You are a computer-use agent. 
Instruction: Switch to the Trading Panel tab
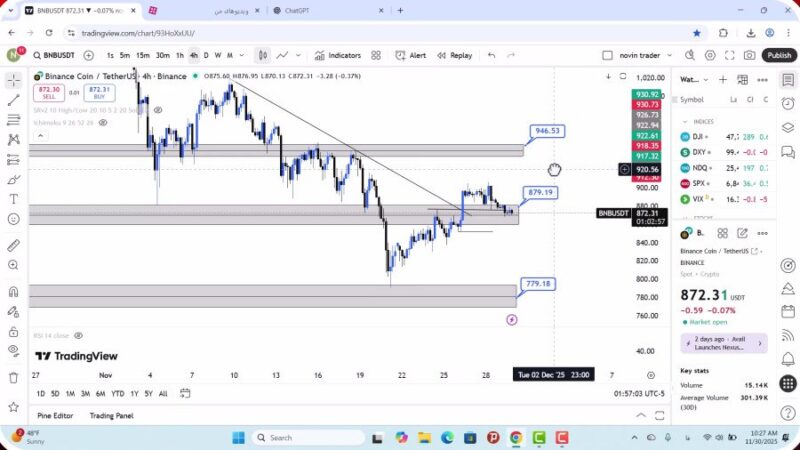111,415
